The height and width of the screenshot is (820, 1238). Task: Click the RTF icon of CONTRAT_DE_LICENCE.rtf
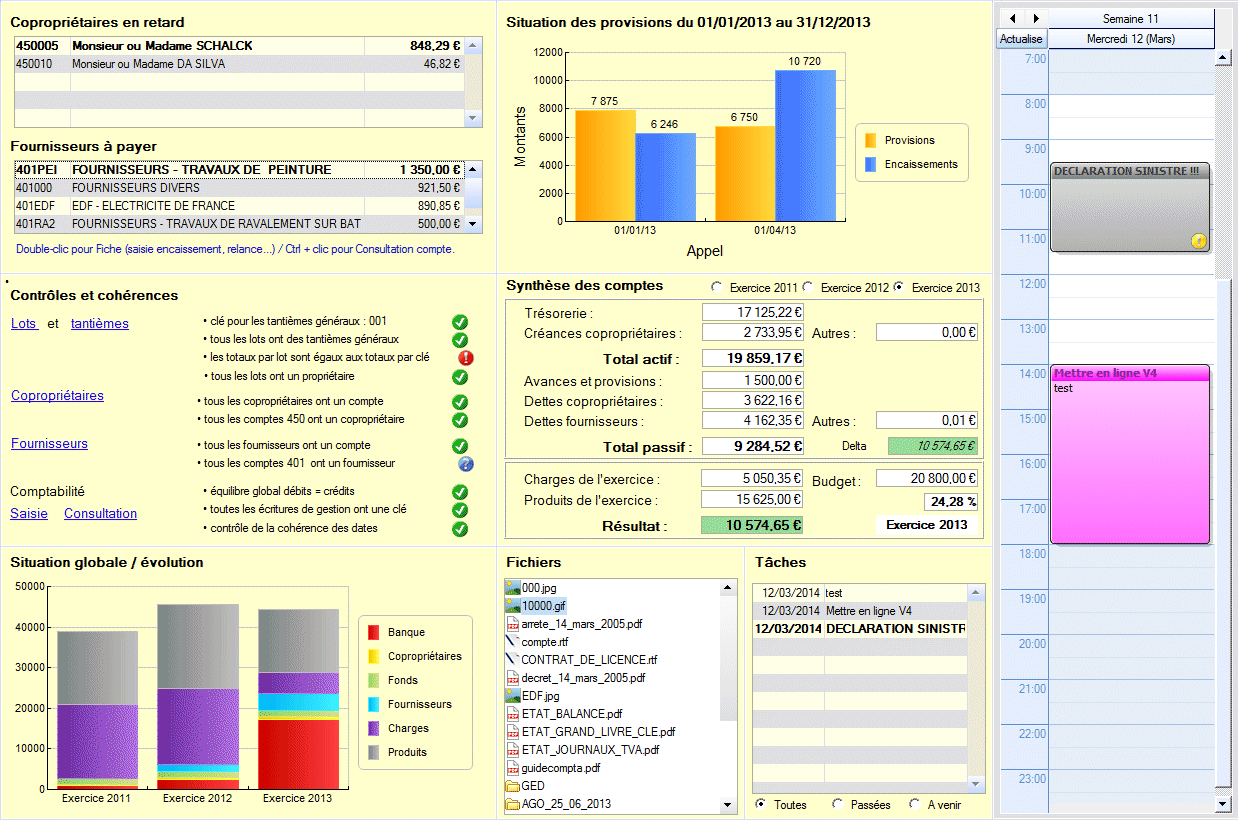513,660
